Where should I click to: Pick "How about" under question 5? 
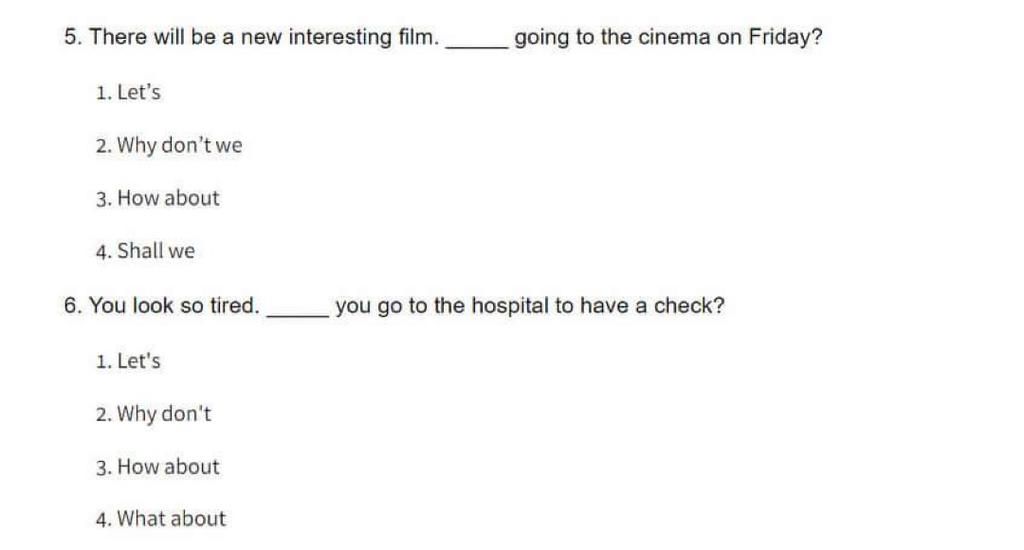pos(157,198)
